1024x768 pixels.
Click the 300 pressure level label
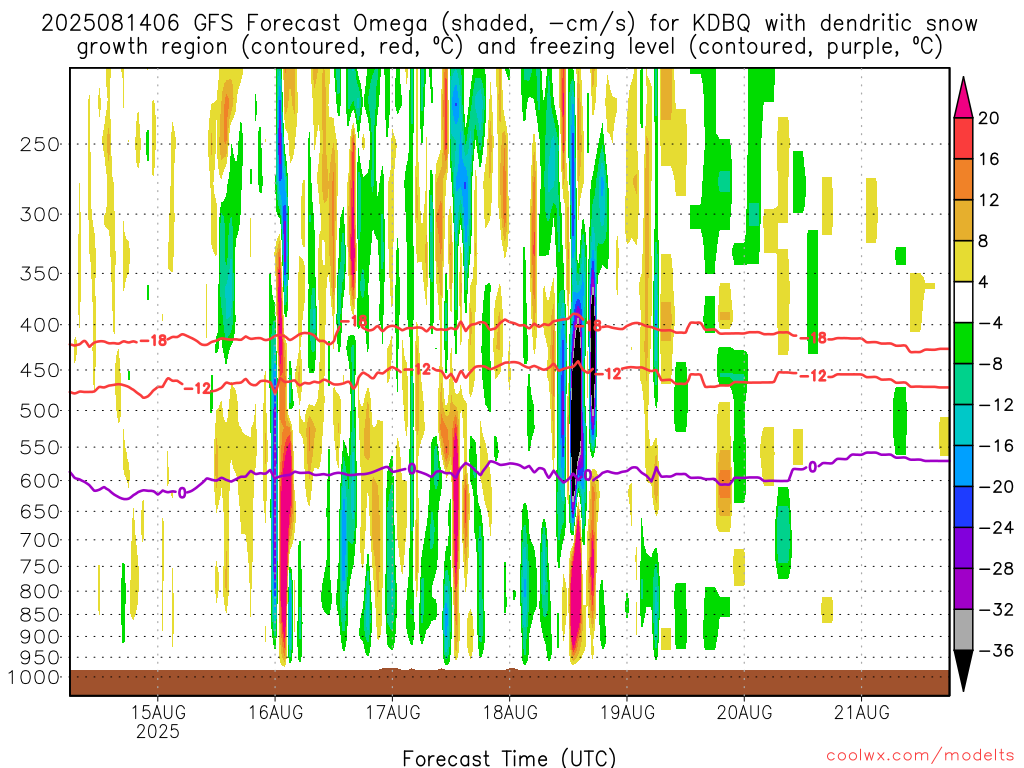click(x=40, y=214)
